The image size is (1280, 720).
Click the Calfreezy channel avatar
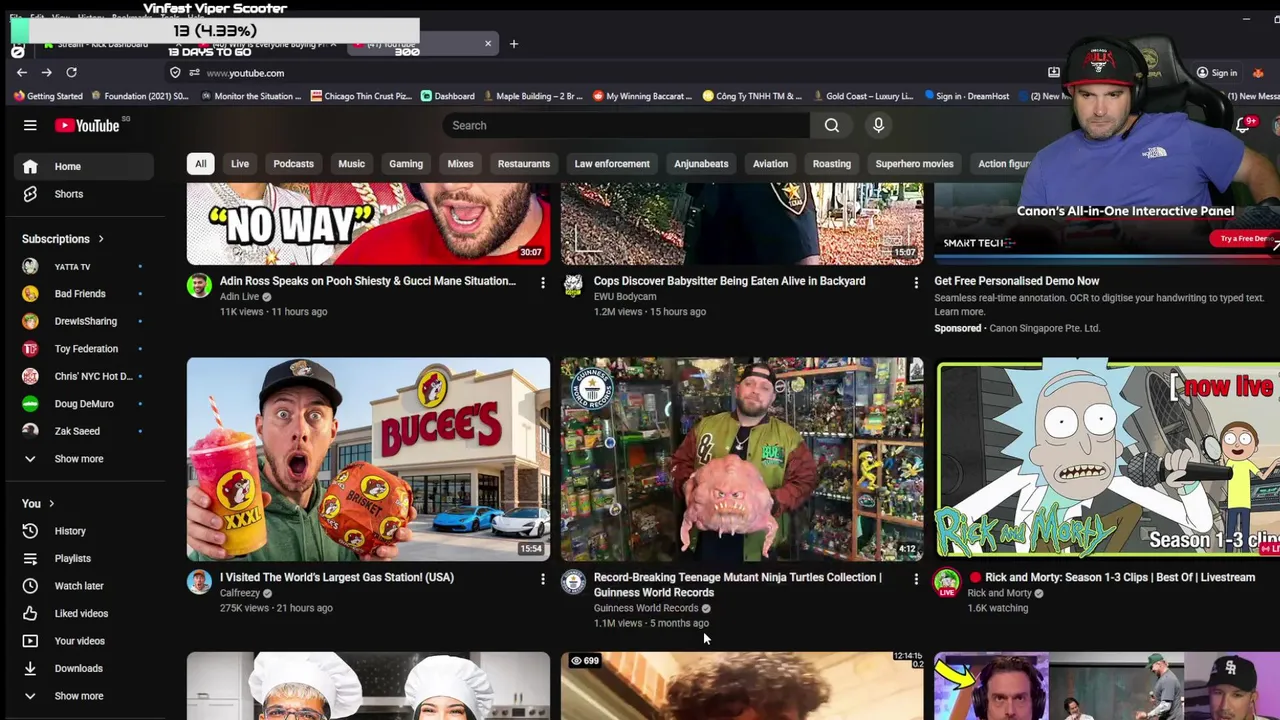[199, 582]
